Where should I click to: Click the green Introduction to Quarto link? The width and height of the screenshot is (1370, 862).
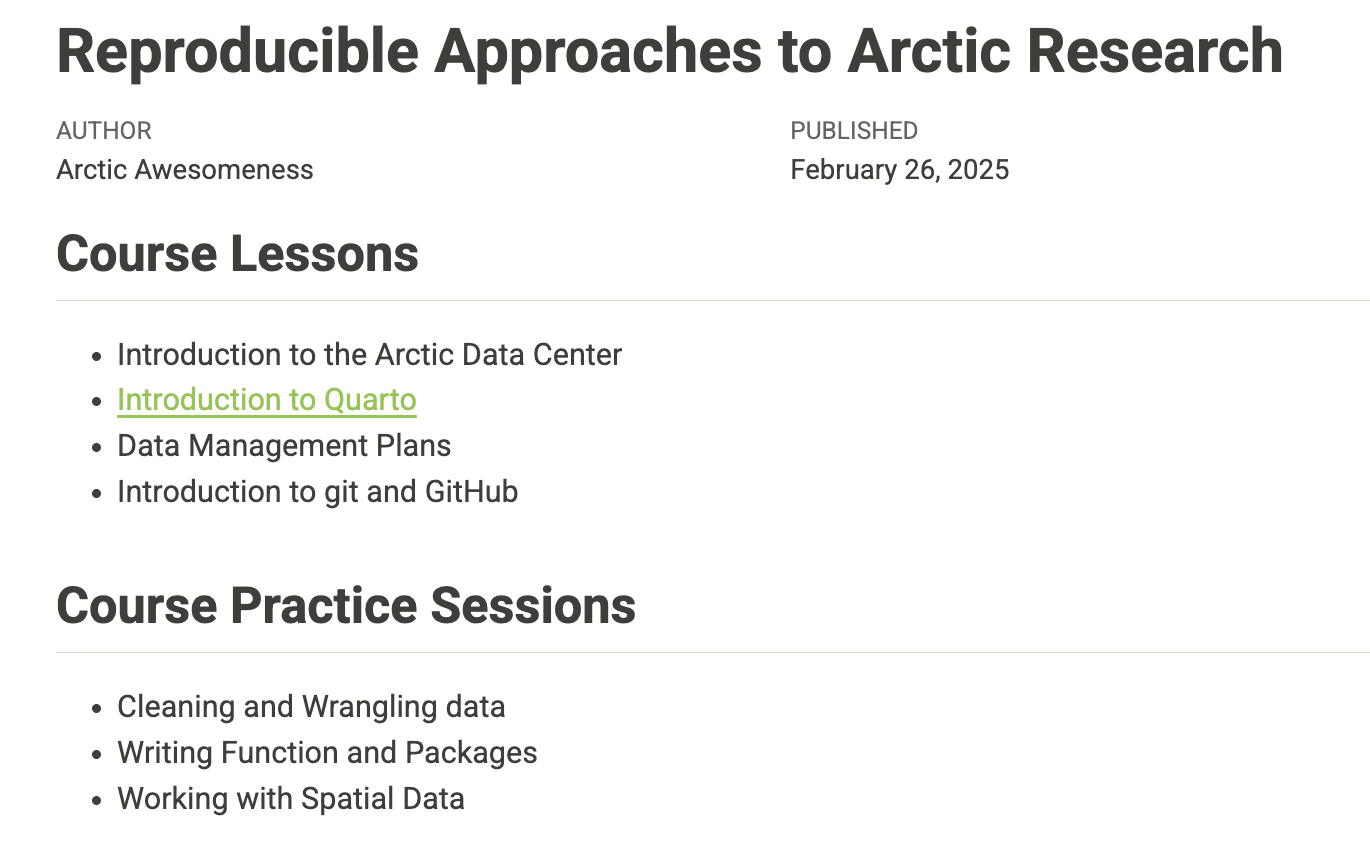pyautogui.click(x=266, y=400)
